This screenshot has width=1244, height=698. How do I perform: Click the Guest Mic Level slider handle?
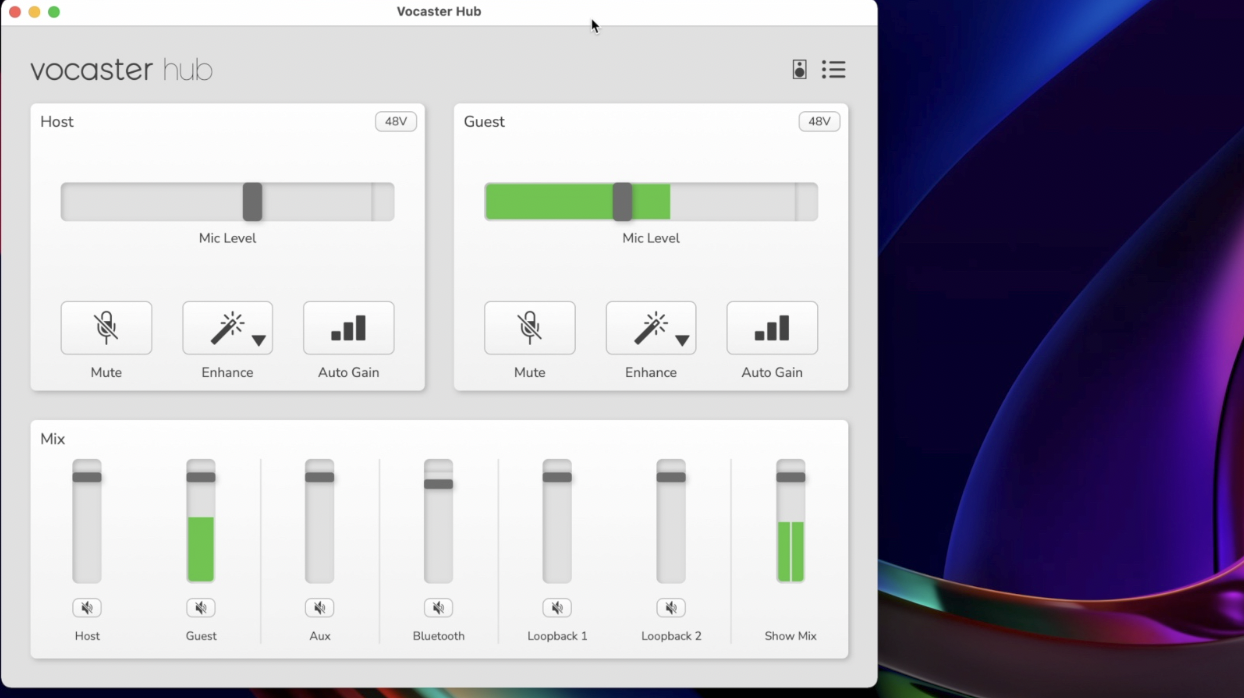[x=622, y=202]
